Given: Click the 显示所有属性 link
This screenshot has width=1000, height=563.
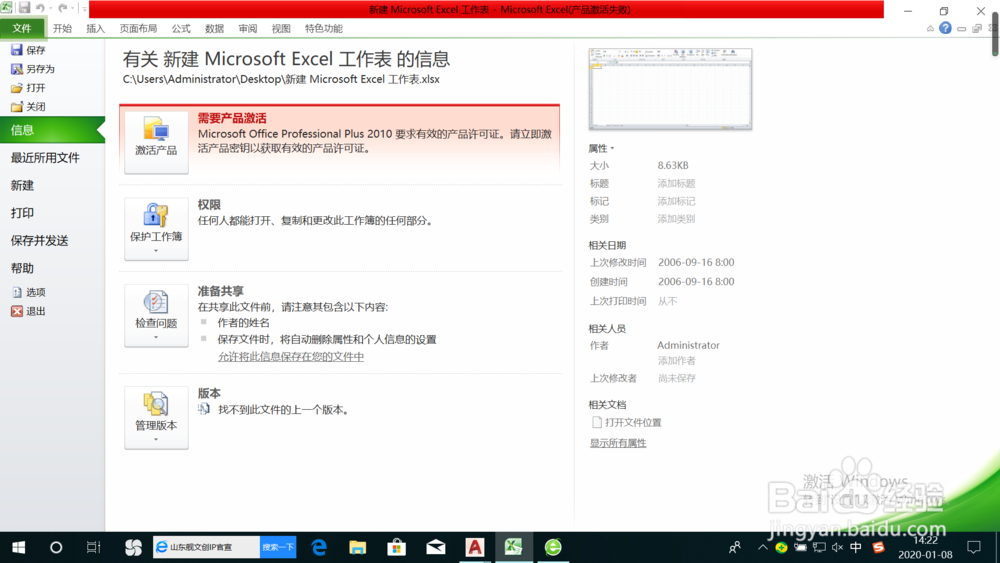Looking at the screenshot, I should coord(618,442).
